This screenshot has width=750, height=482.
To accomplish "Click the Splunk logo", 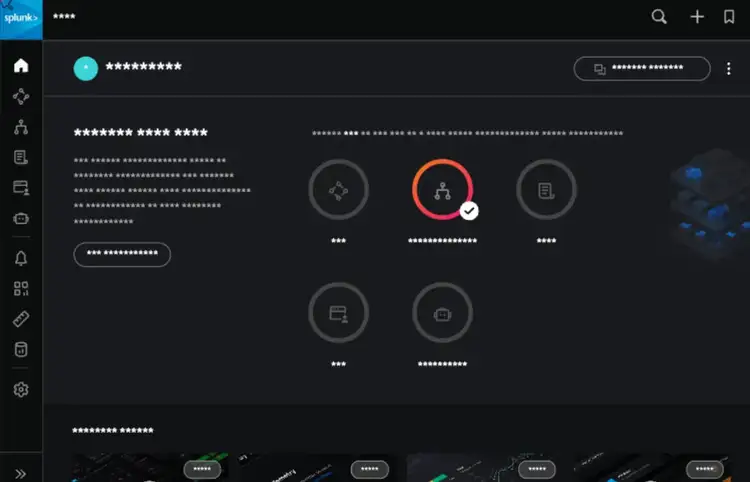I will click(x=21, y=20).
